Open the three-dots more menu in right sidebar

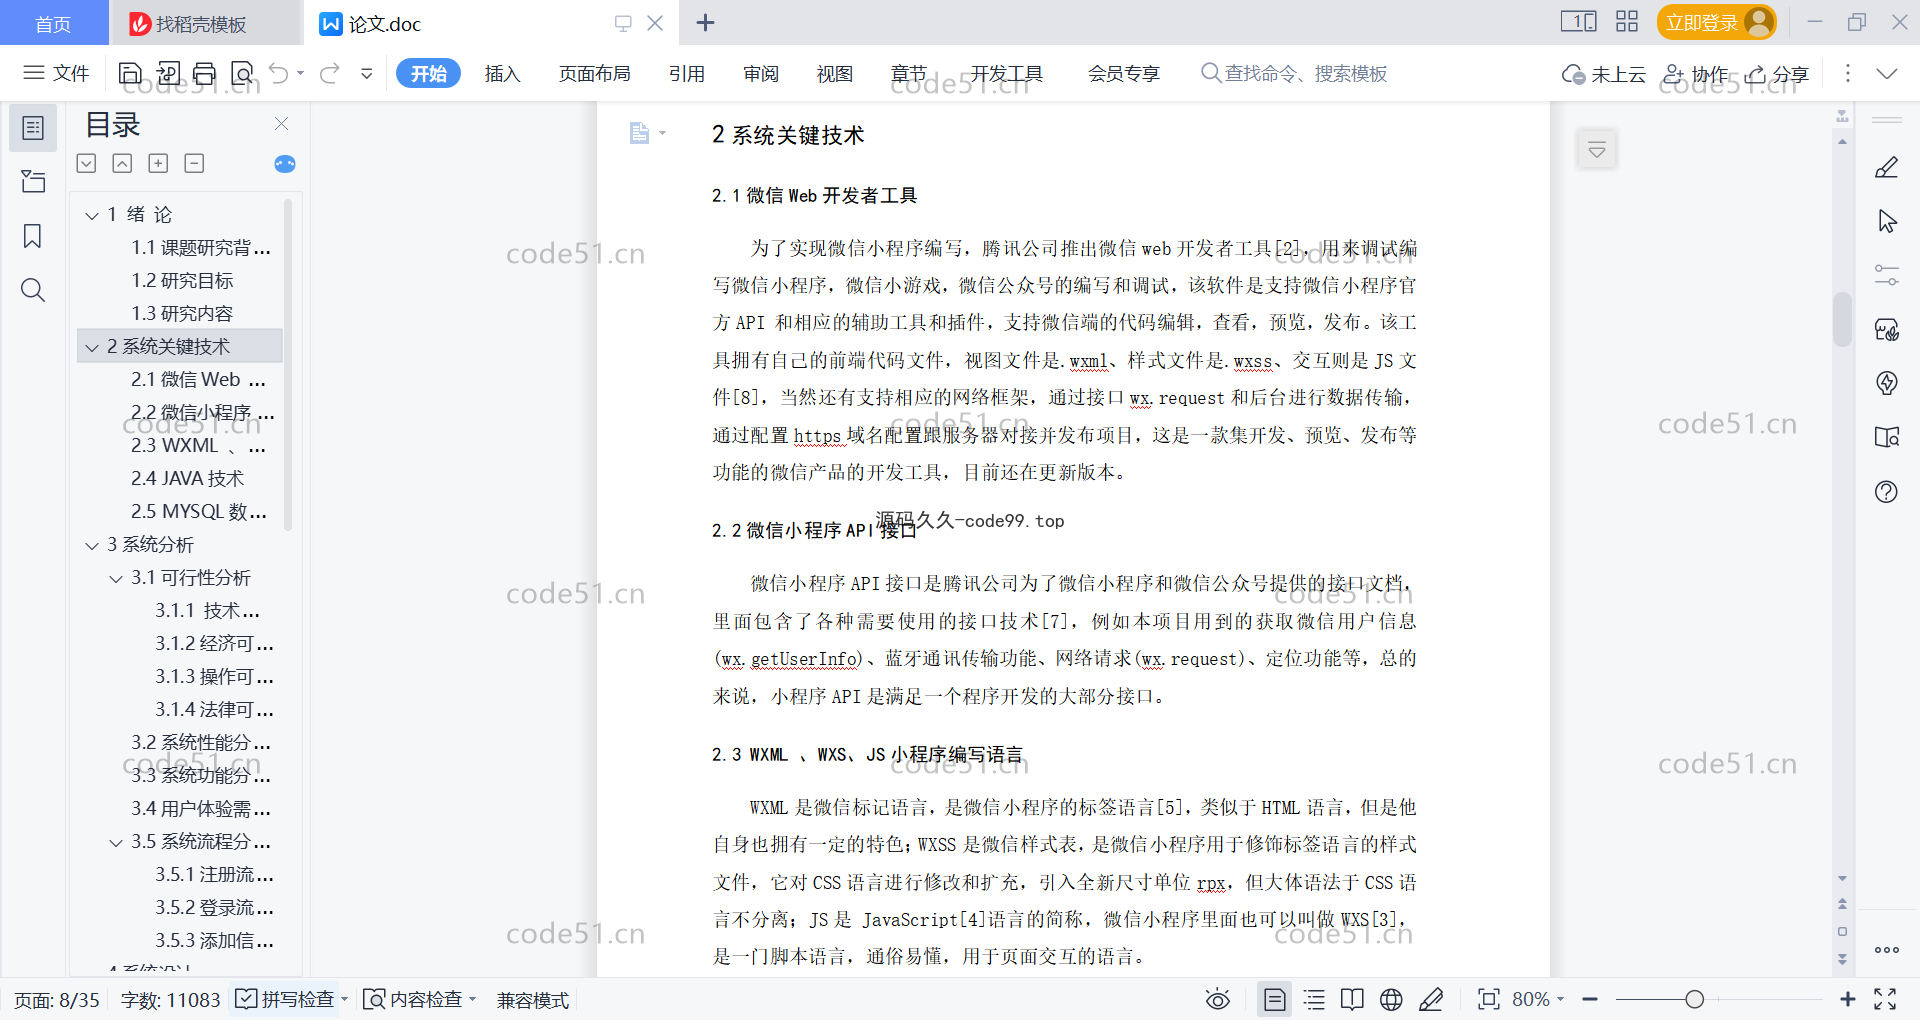pos(1886,950)
